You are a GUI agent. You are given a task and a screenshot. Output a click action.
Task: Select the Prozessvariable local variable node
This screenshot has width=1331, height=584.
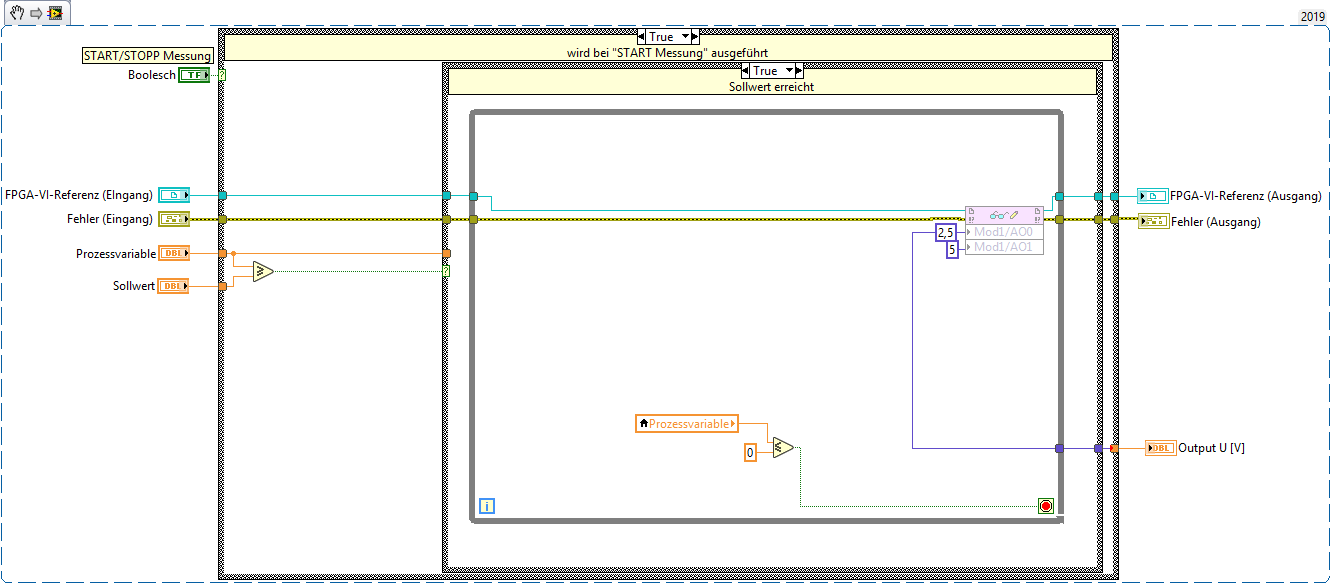click(687, 424)
